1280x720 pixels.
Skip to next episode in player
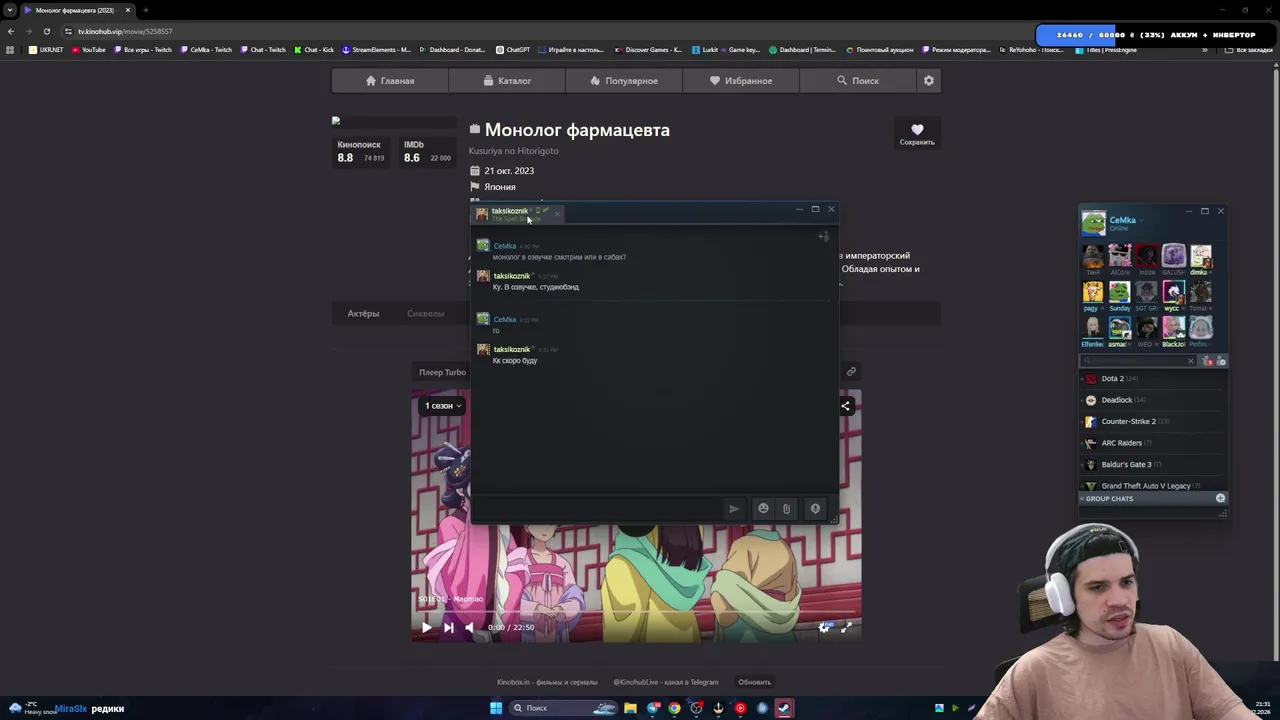pos(448,628)
